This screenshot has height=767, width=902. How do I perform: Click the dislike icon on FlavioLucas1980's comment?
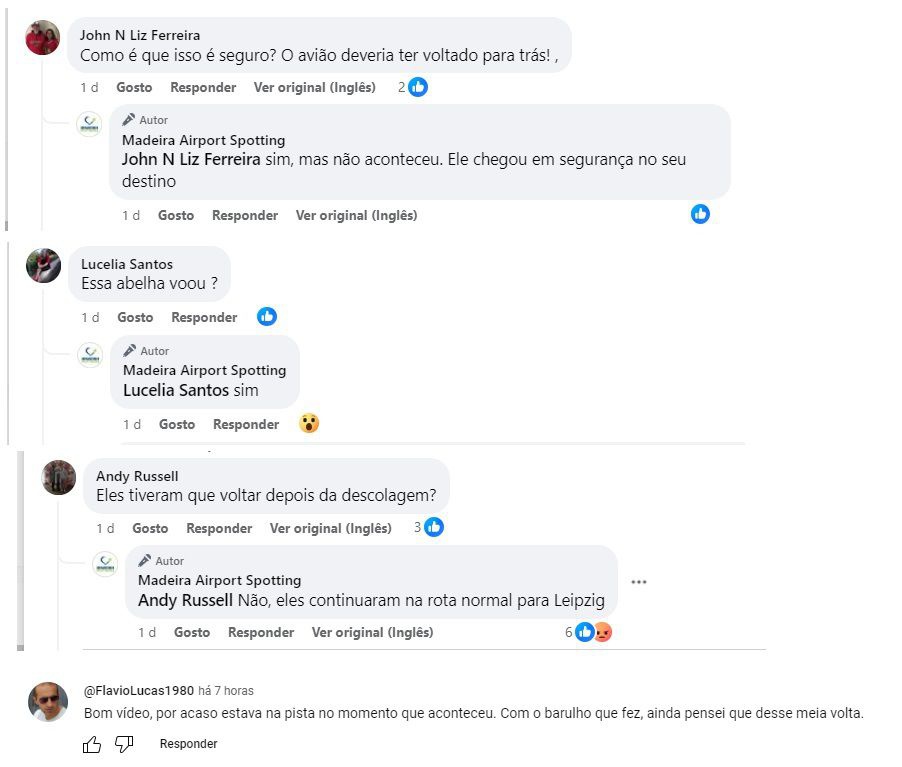(x=124, y=744)
